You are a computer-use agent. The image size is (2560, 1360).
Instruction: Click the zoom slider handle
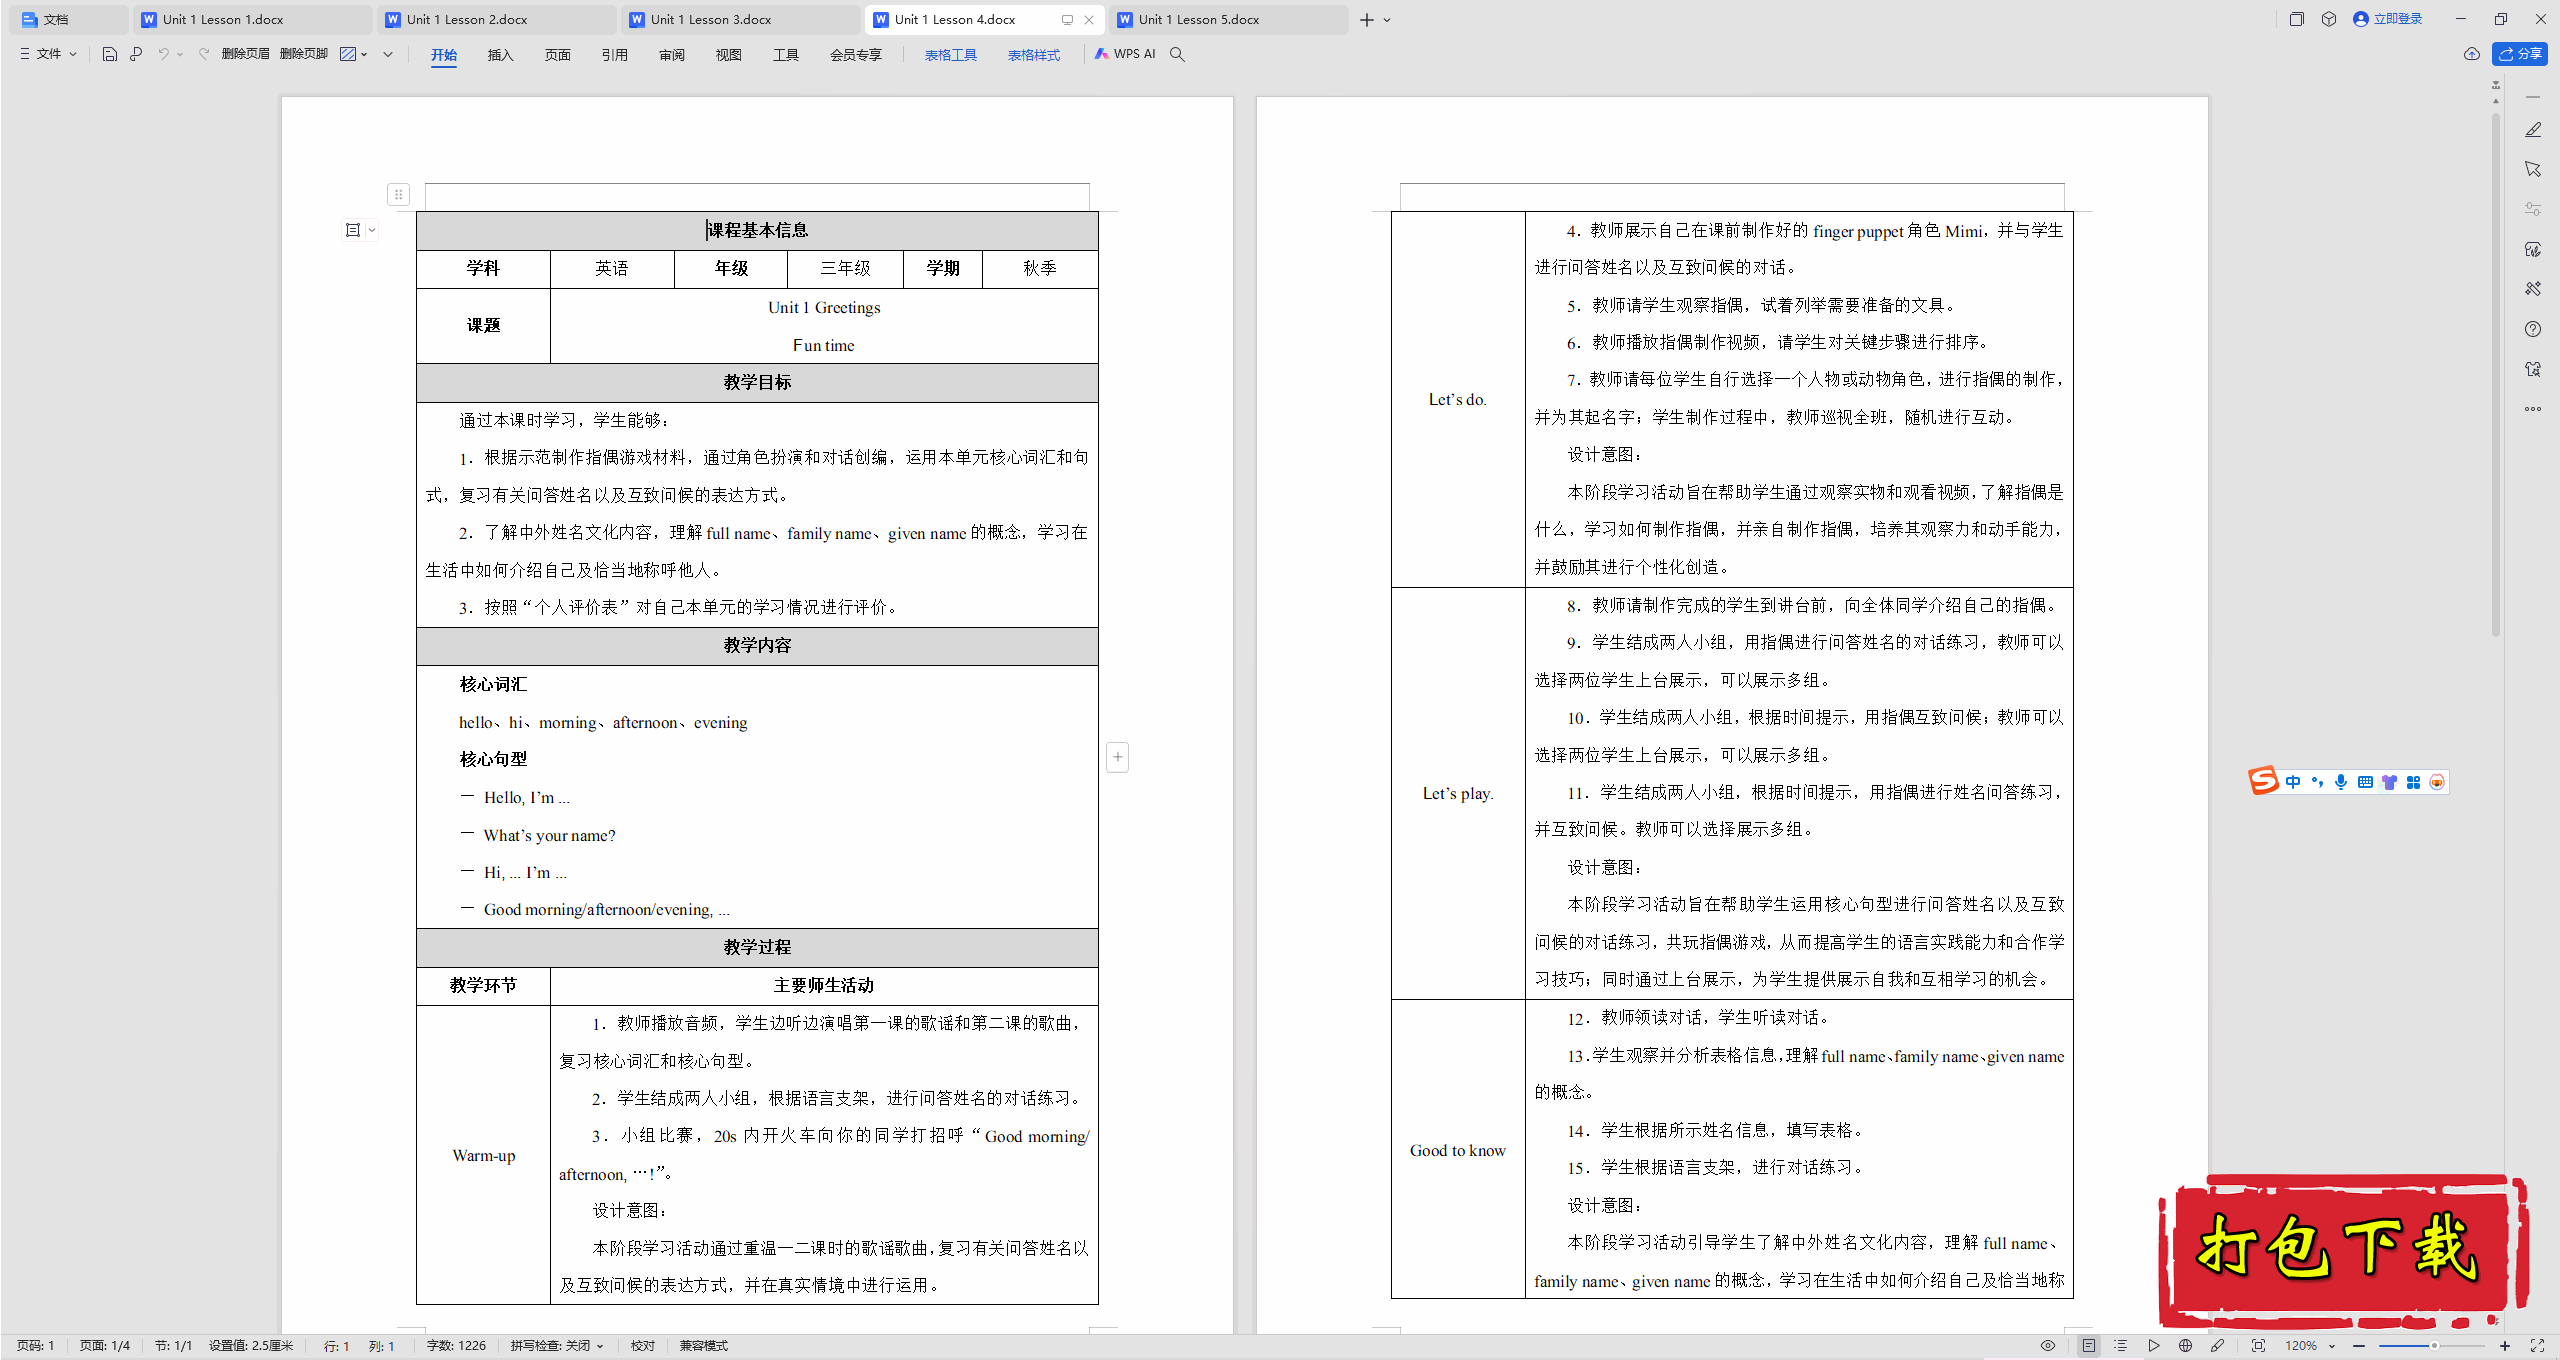pos(2434,1346)
